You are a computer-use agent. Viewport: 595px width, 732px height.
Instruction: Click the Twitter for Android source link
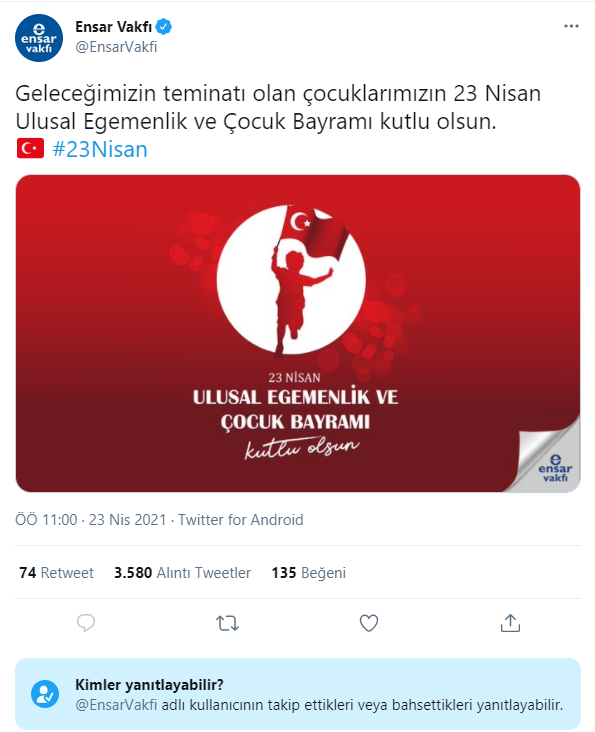241,520
